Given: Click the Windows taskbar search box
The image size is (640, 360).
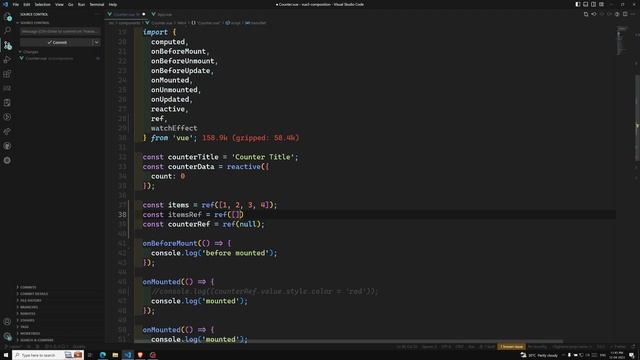Looking at the screenshot, I should click(x=48, y=355).
